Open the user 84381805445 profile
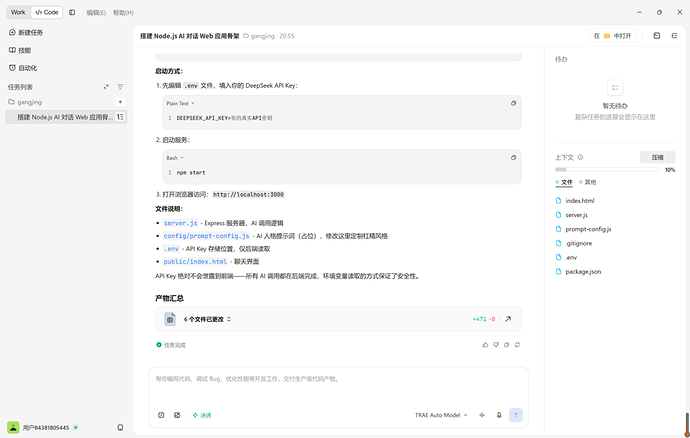 [x=42, y=427]
